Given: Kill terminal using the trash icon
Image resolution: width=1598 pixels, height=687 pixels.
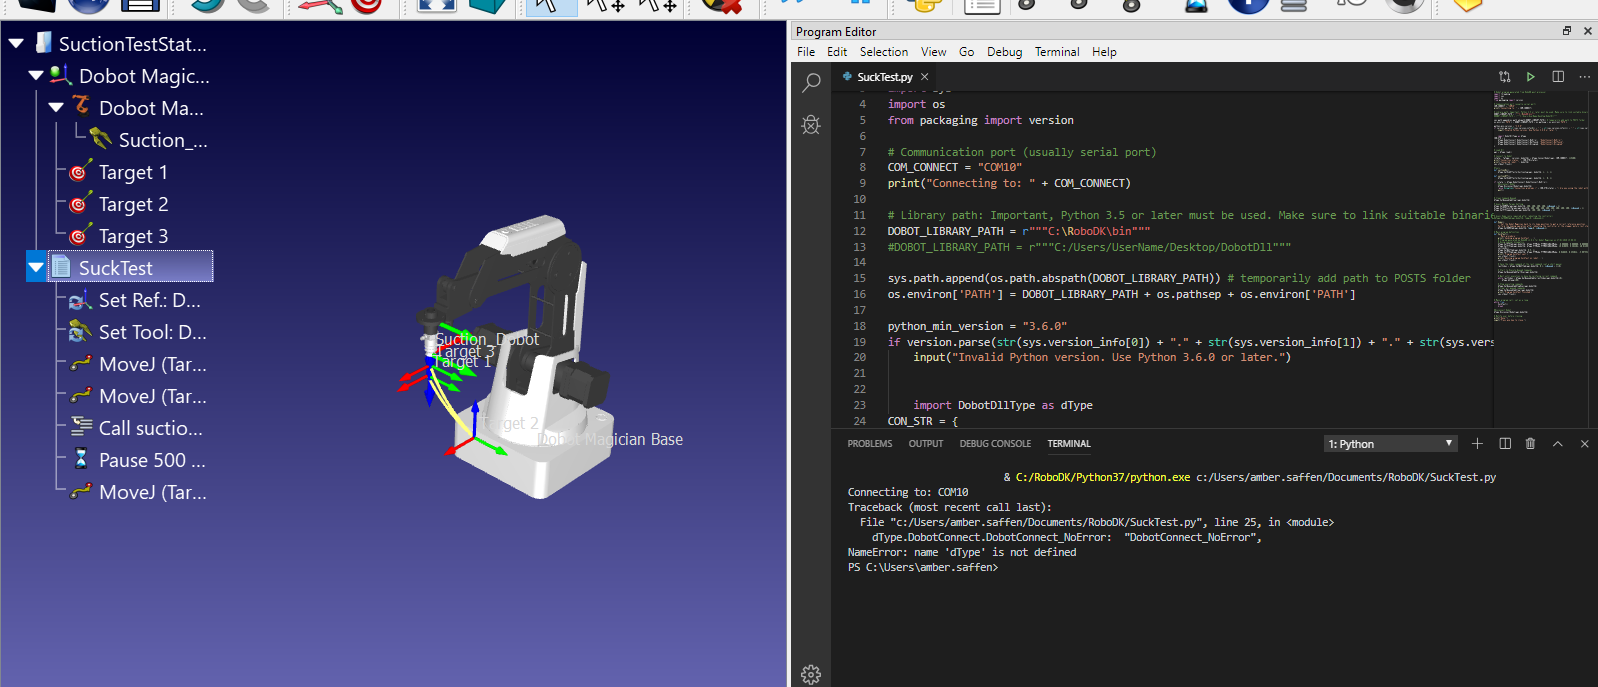Looking at the screenshot, I should pyautogui.click(x=1530, y=444).
